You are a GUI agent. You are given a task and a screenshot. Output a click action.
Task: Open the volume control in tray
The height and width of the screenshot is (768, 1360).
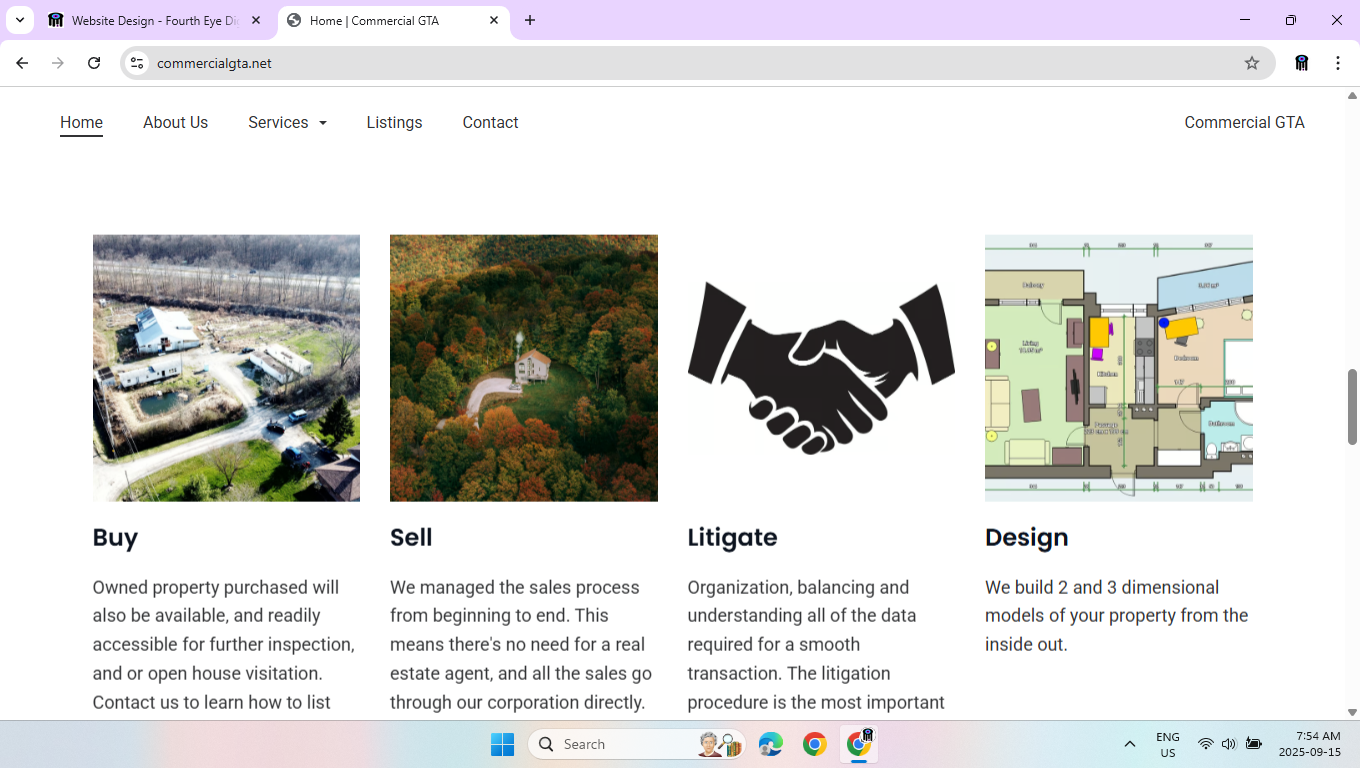point(1229,744)
